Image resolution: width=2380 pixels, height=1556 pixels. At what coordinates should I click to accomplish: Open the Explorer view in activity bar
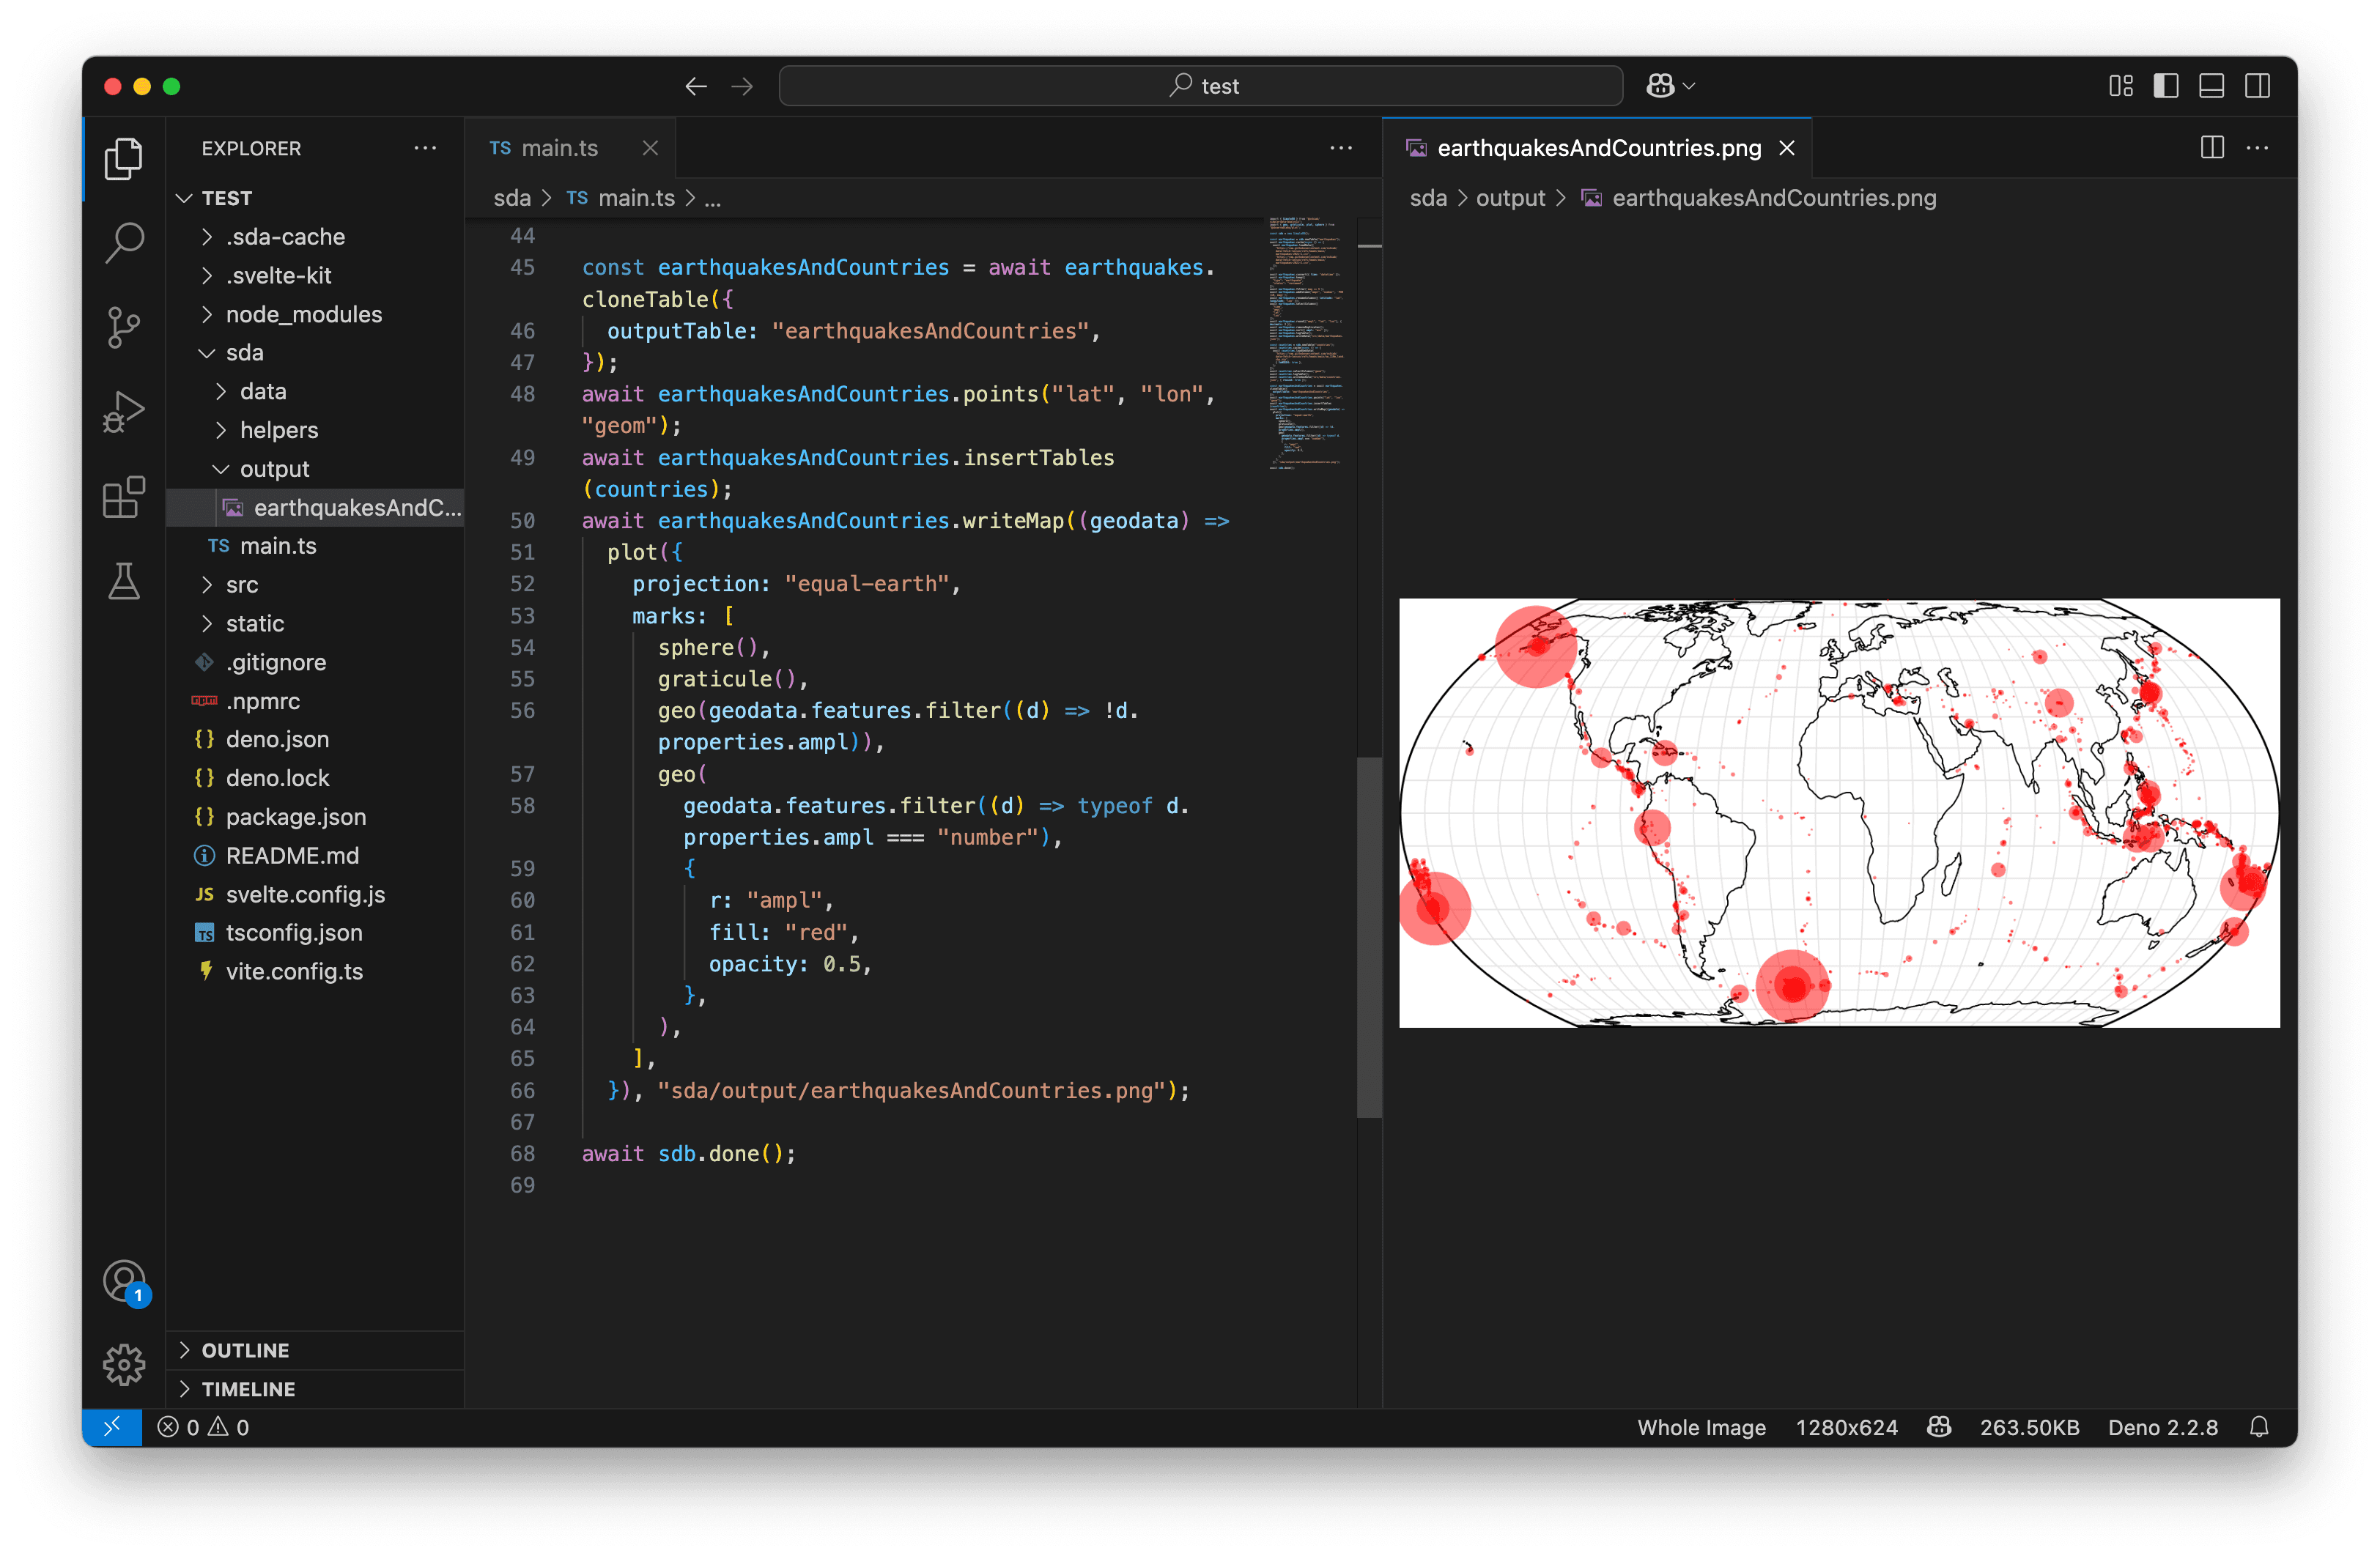(124, 159)
